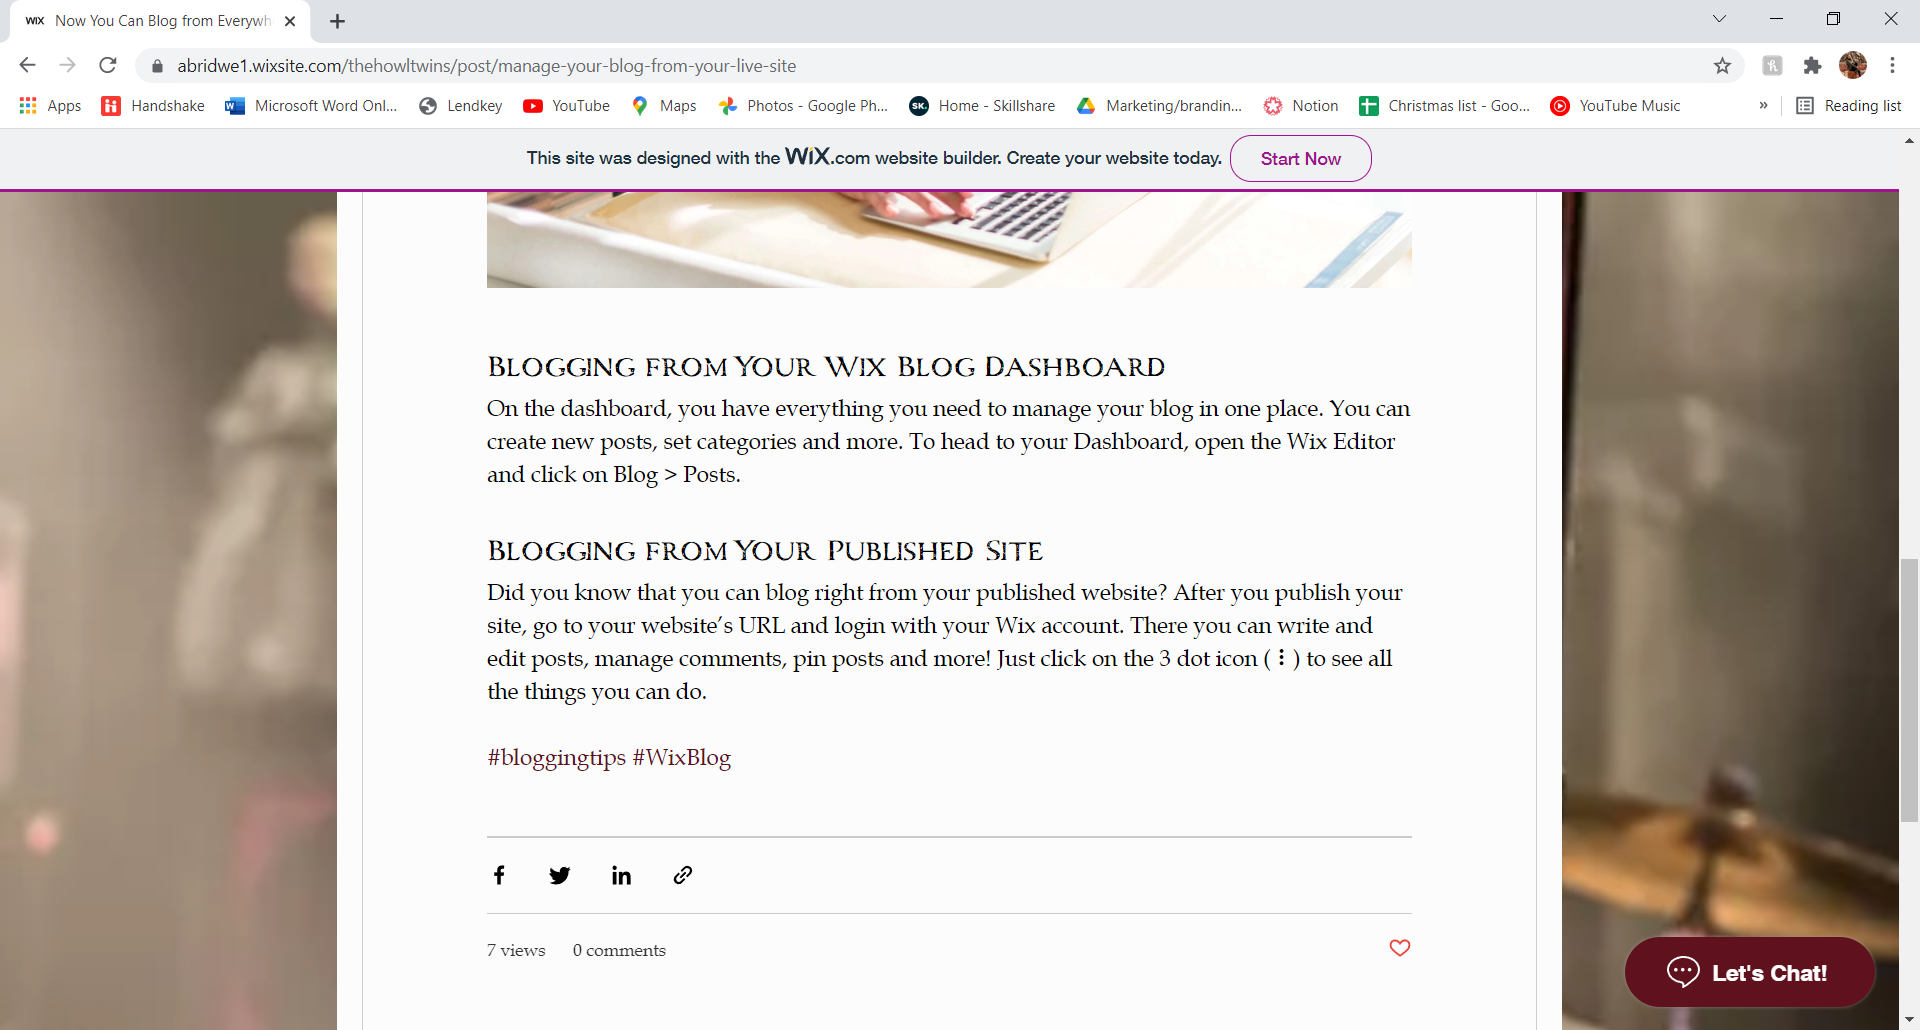This screenshot has width=1920, height=1030.
Task: Share post via LinkedIn icon
Action: [621, 875]
